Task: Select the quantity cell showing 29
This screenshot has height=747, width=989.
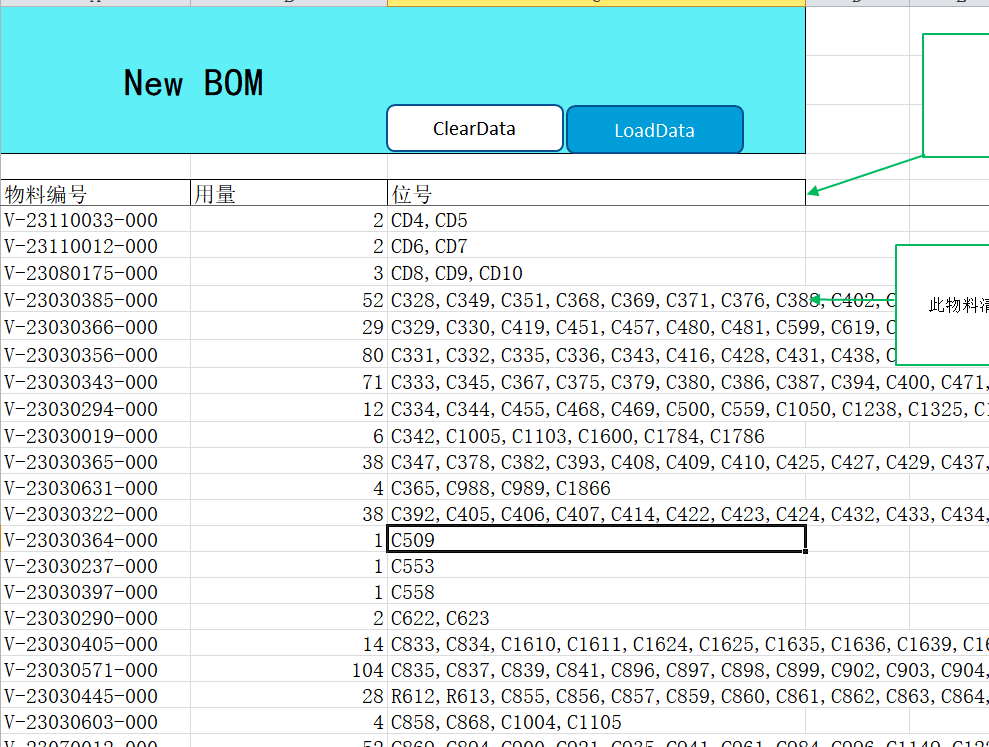Action: (x=289, y=327)
